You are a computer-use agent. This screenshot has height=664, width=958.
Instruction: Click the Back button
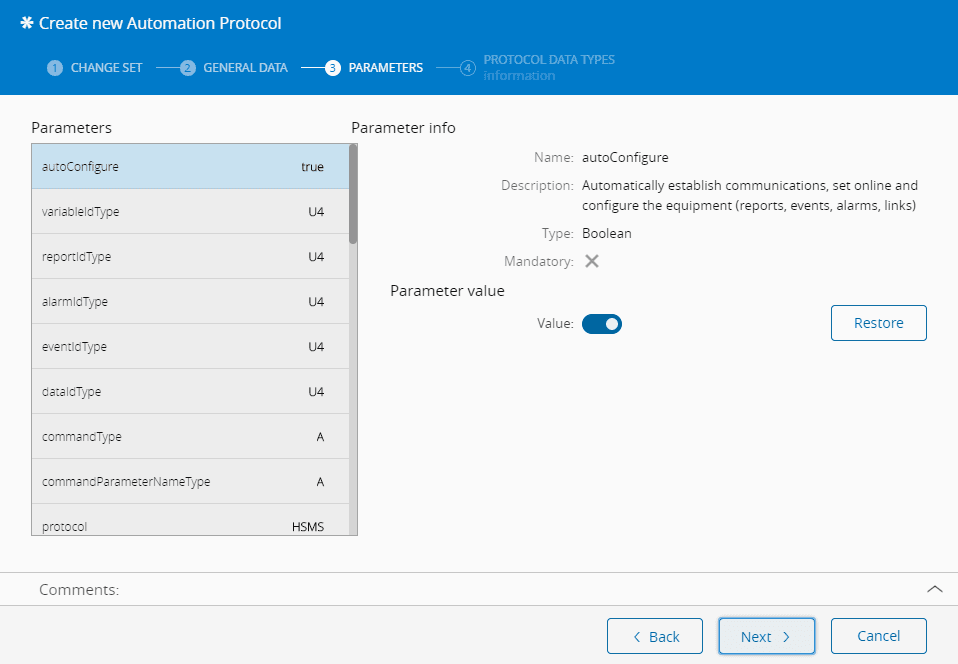[656, 636]
